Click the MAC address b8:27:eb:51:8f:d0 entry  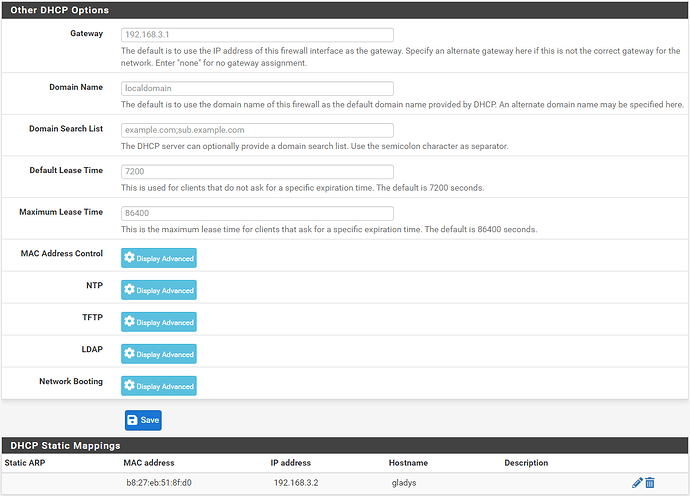pyautogui.click(x=158, y=483)
